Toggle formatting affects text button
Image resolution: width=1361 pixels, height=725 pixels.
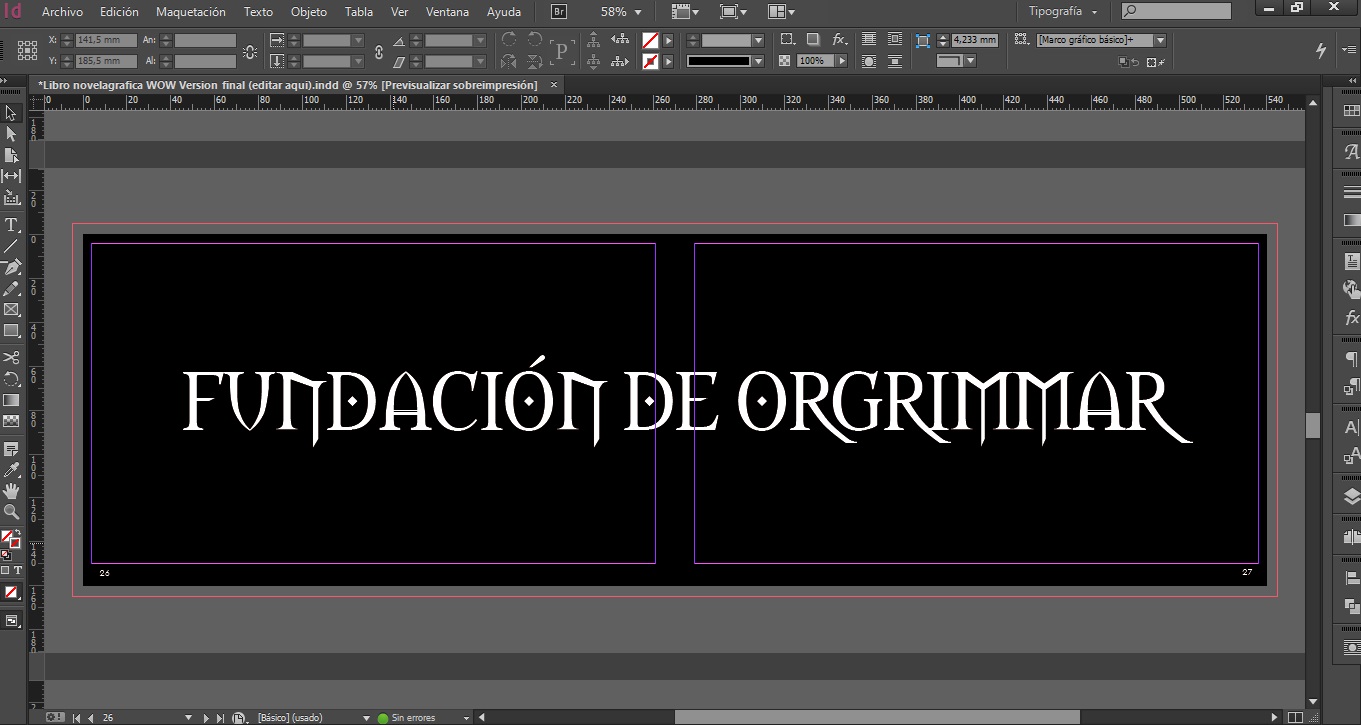[18, 570]
